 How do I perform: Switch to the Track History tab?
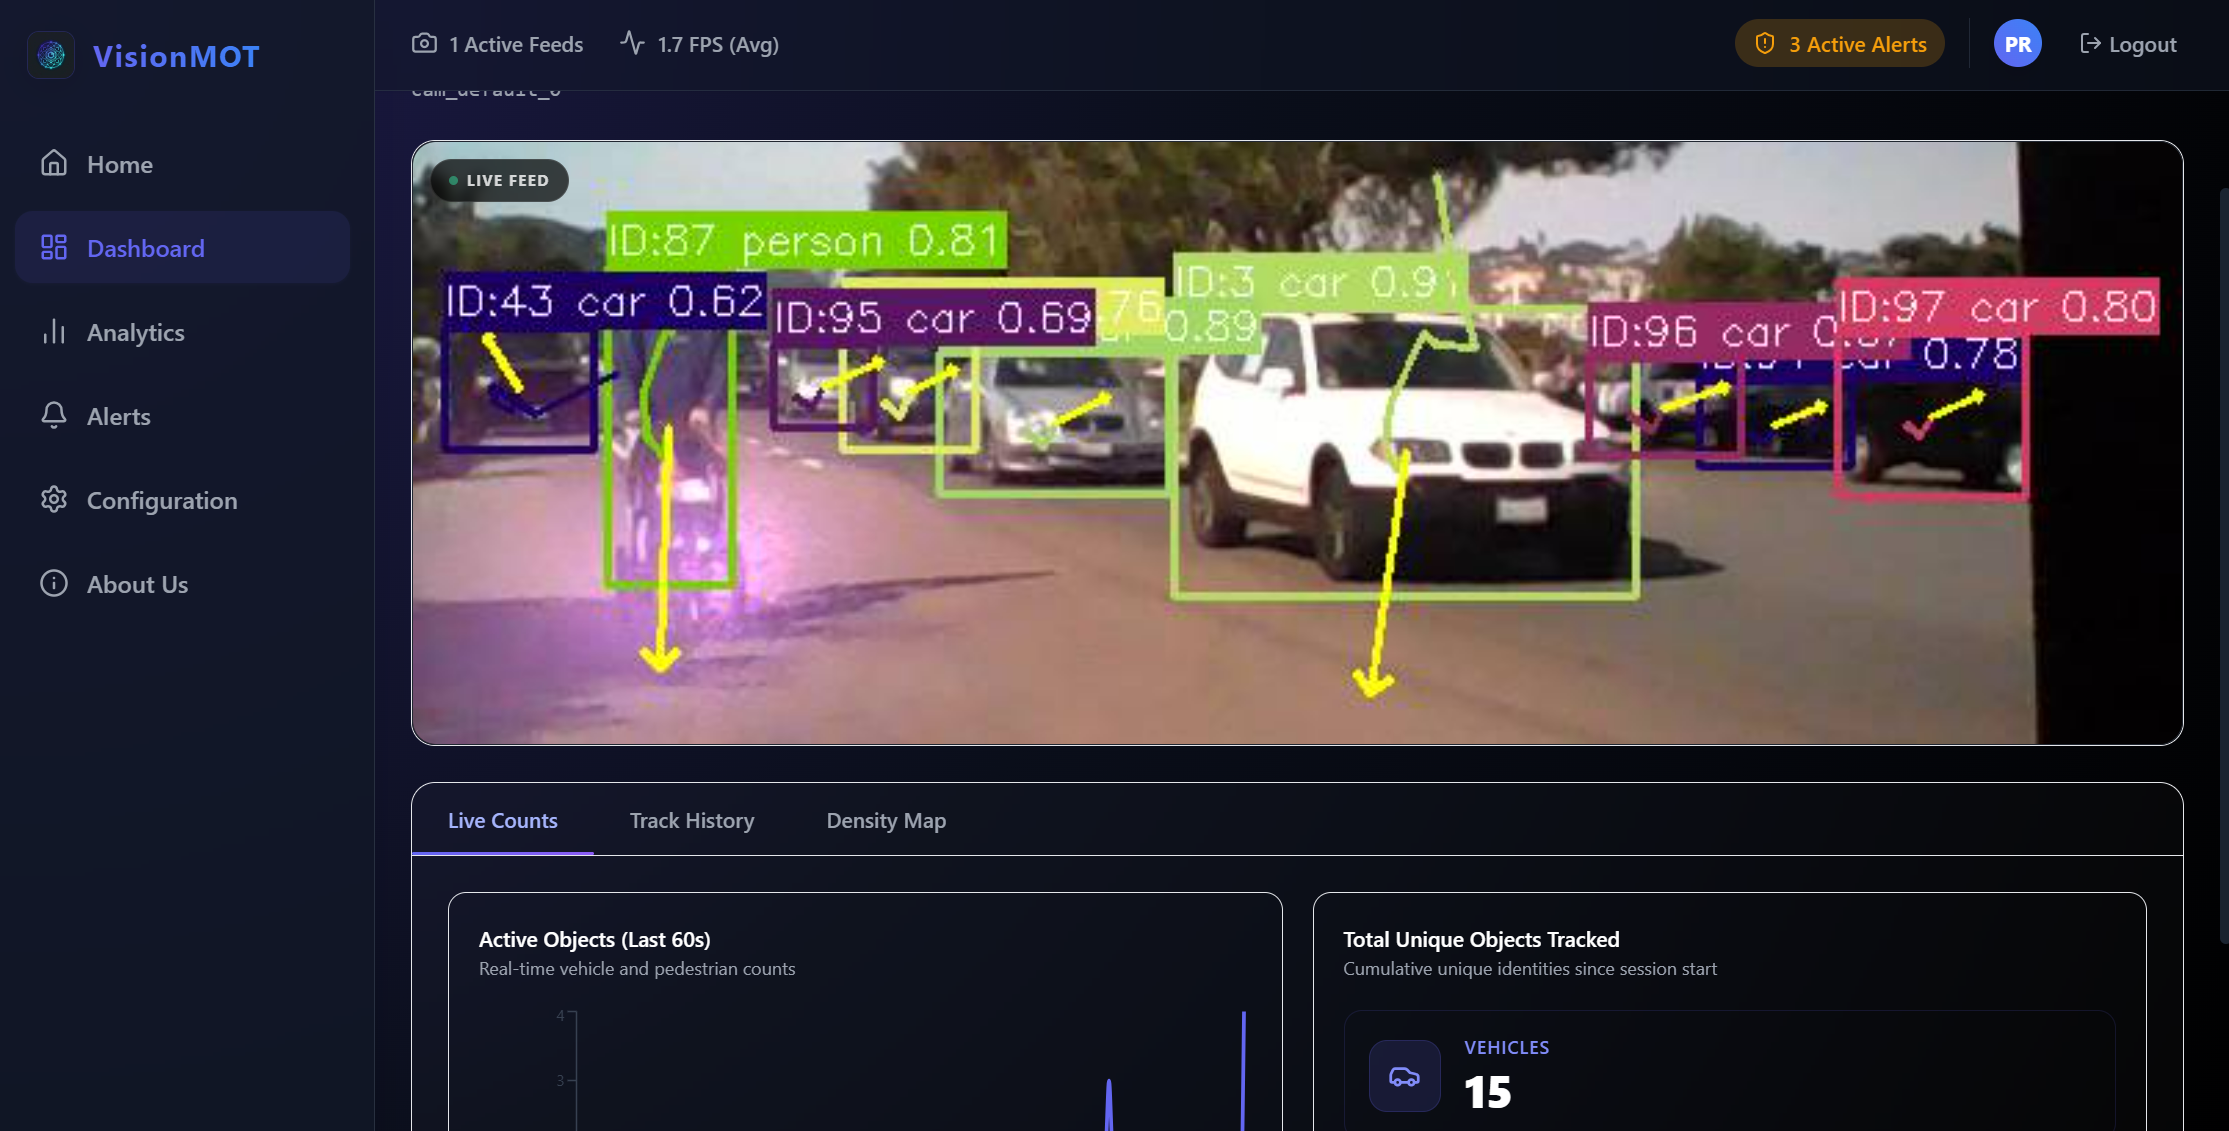pos(692,820)
